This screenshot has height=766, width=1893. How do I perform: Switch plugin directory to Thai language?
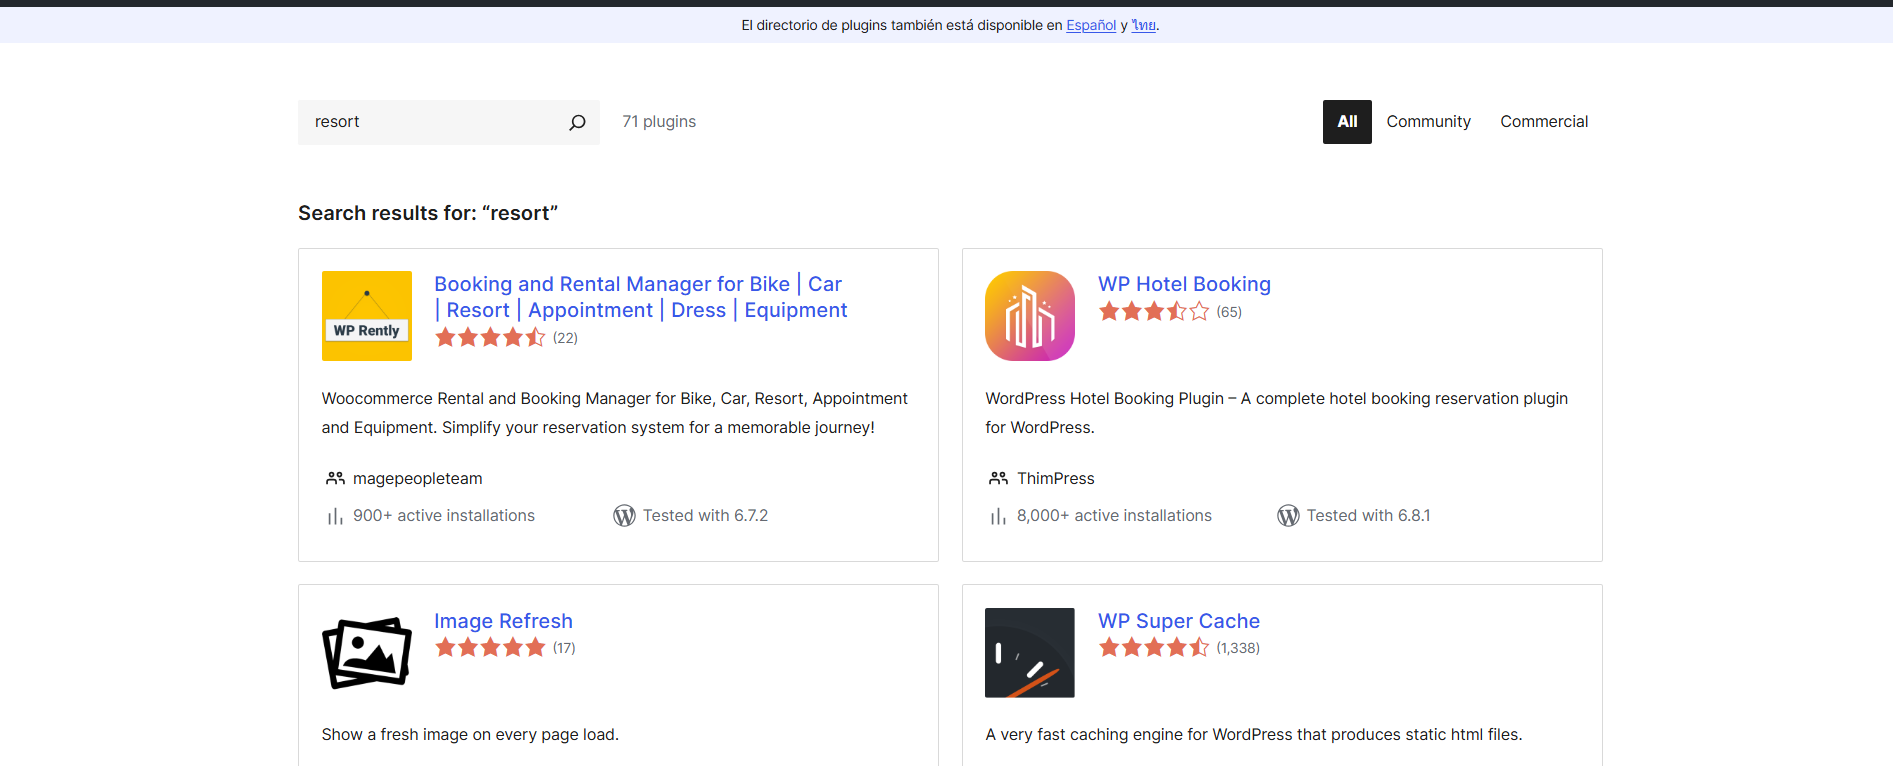click(1144, 26)
